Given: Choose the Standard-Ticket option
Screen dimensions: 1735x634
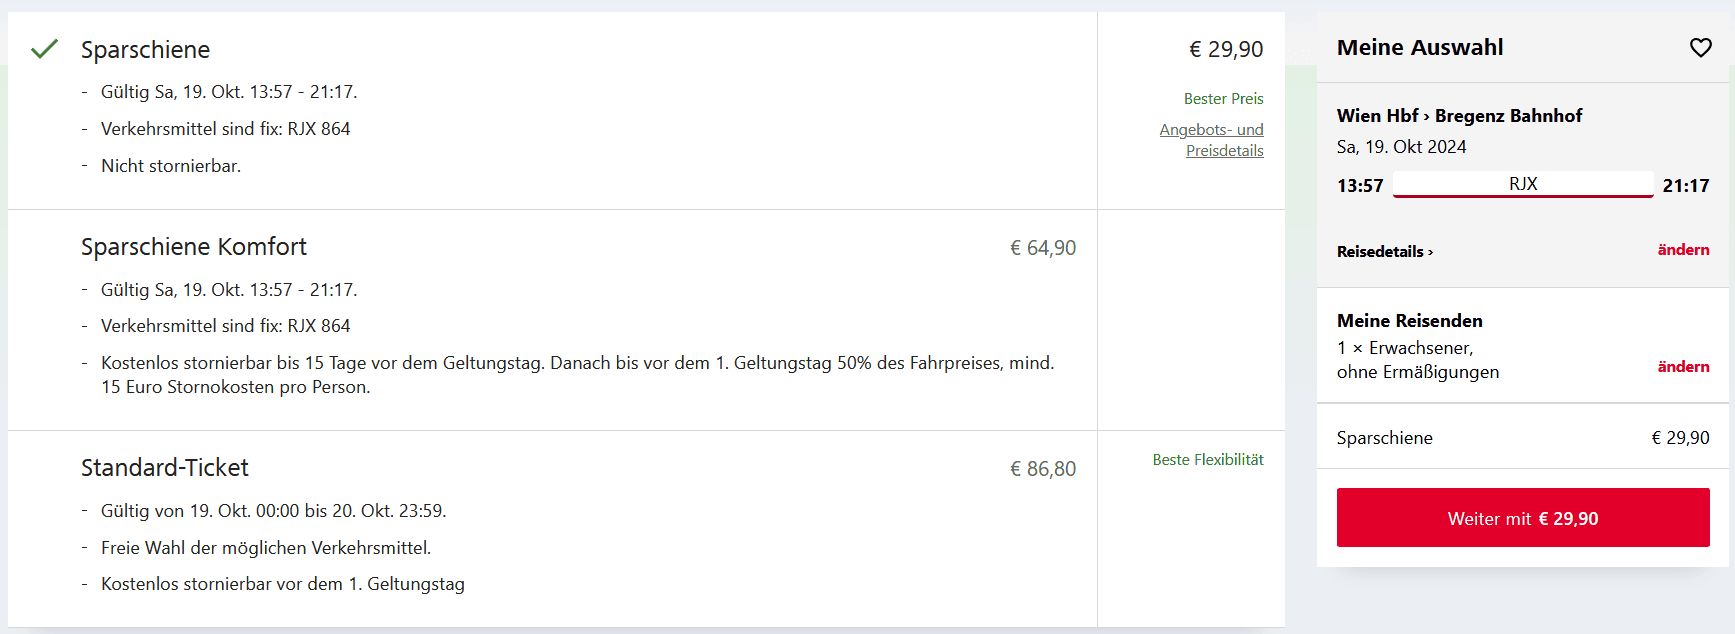Looking at the screenshot, I should pyautogui.click(x=165, y=468).
